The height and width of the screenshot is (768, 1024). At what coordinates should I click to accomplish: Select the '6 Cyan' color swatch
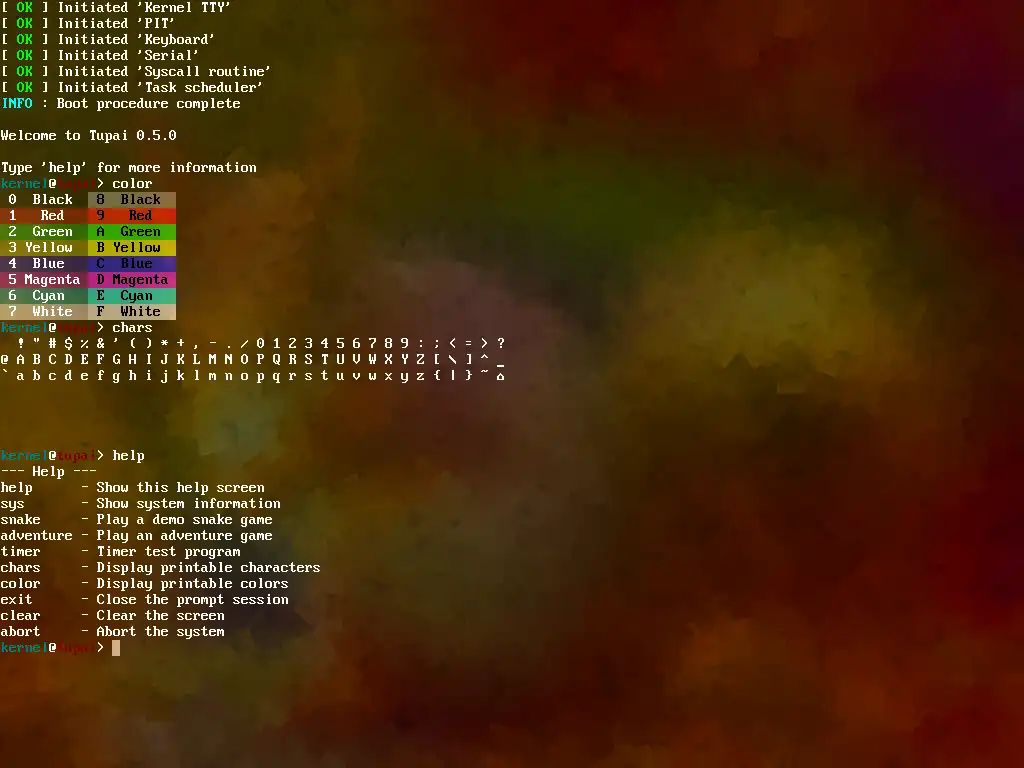point(44,296)
